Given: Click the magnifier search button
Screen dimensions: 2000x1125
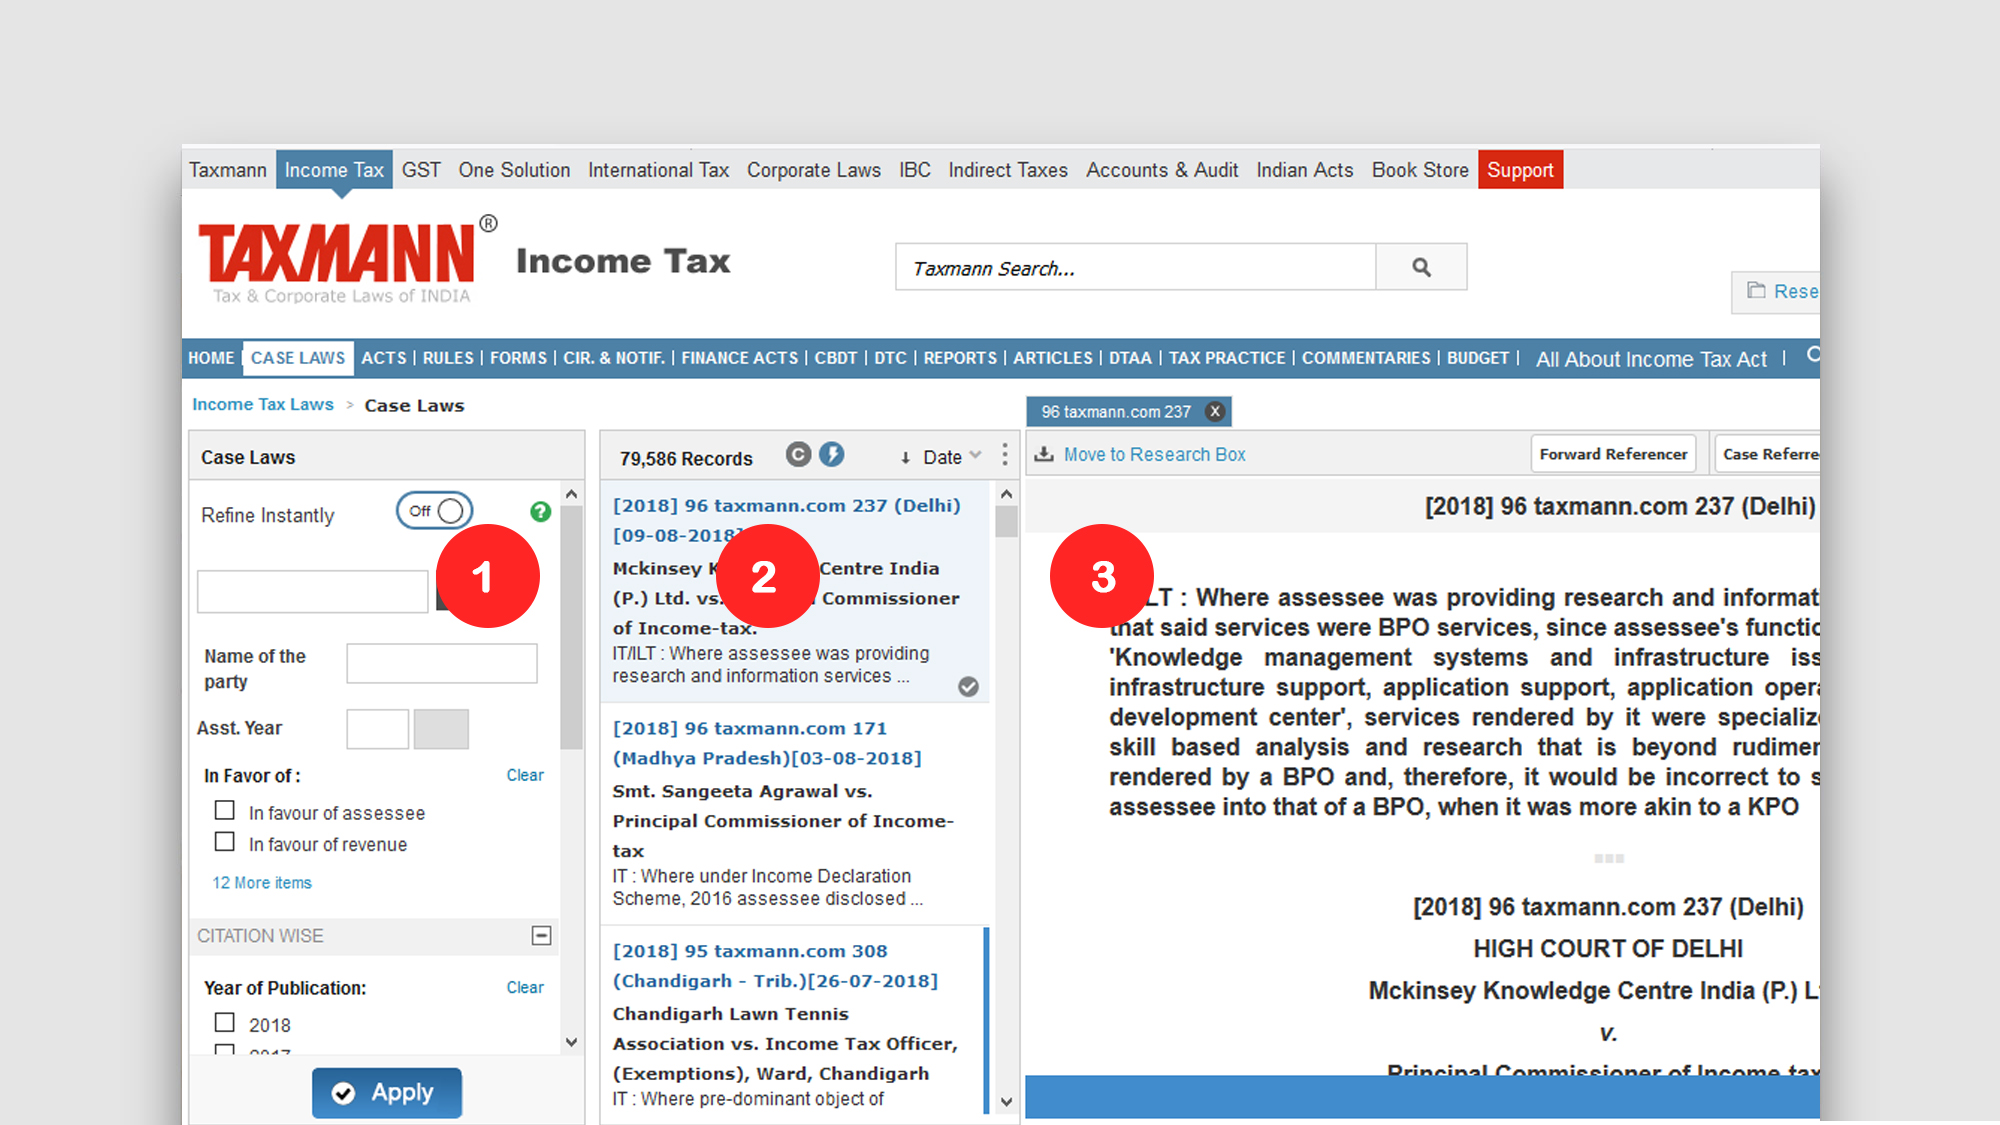Looking at the screenshot, I should (1421, 267).
